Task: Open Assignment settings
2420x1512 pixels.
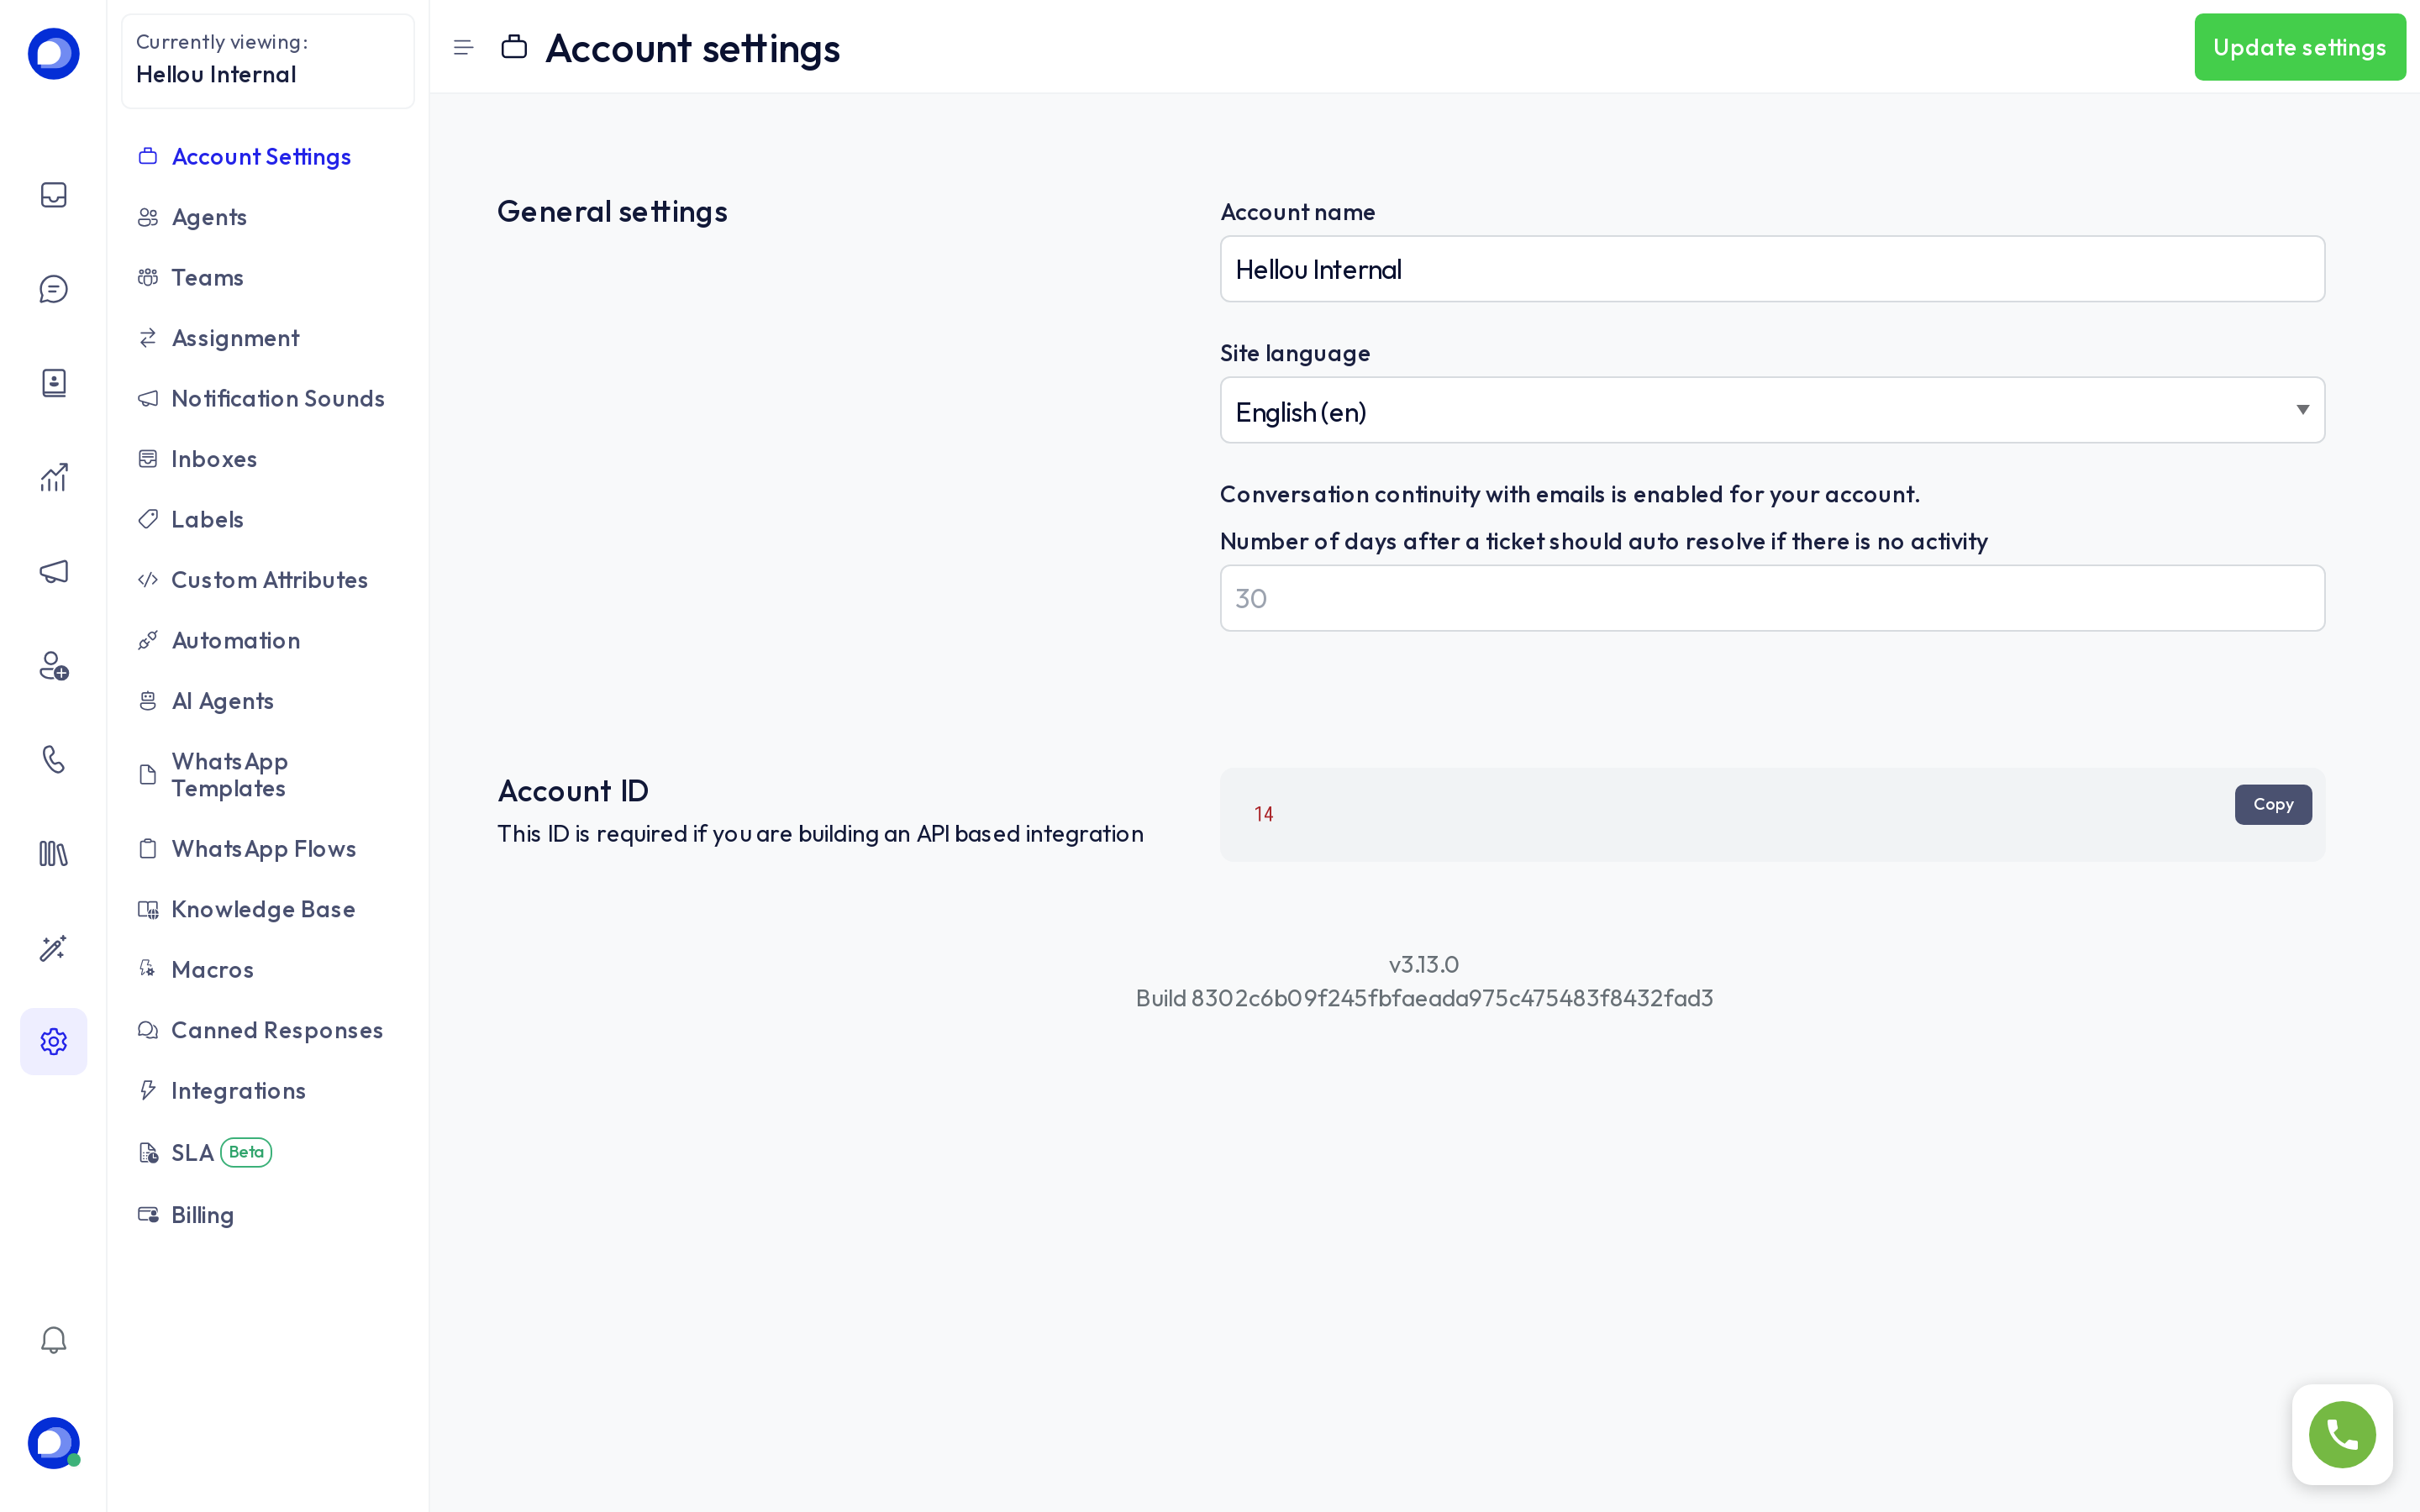Action: [x=236, y=338]
